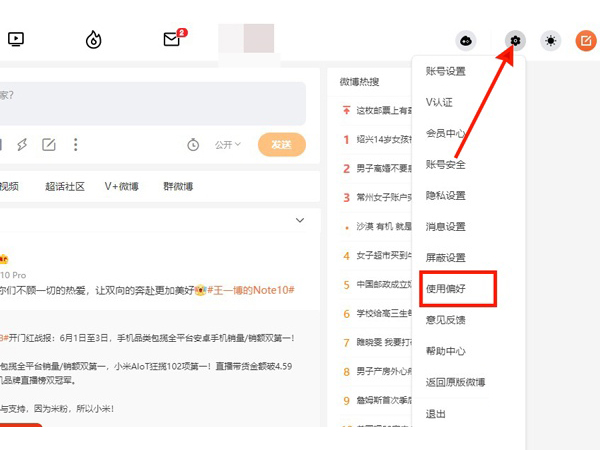Click into the post compose text box
The image size is (600, 450).
150,102
